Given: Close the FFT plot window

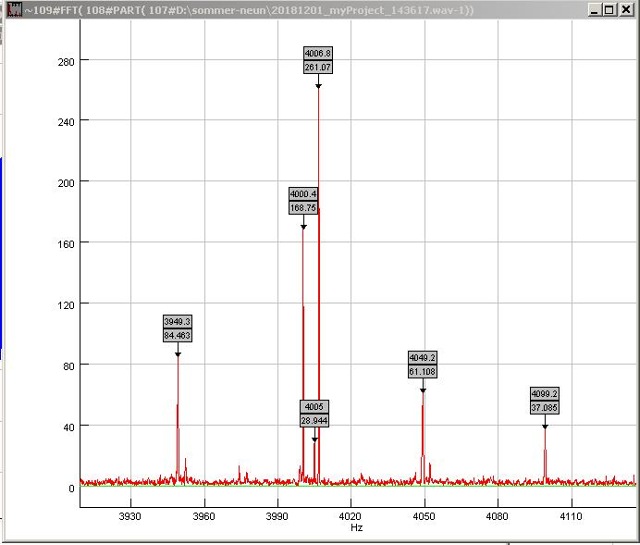Looking at the screenshot, I should click(x=627, y=9).
